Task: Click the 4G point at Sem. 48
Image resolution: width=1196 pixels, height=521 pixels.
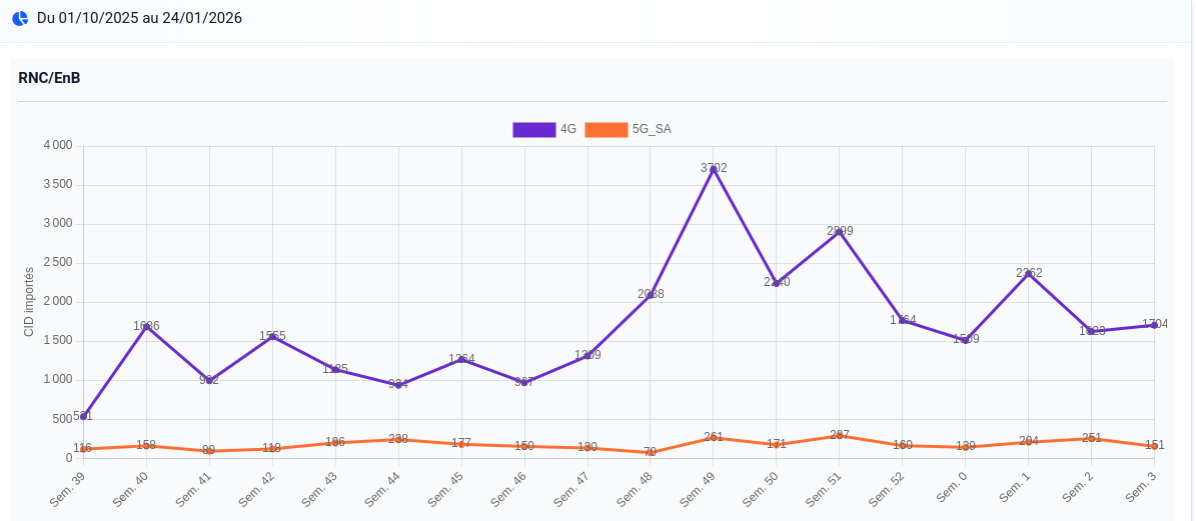Action: (x=650, y=295)
